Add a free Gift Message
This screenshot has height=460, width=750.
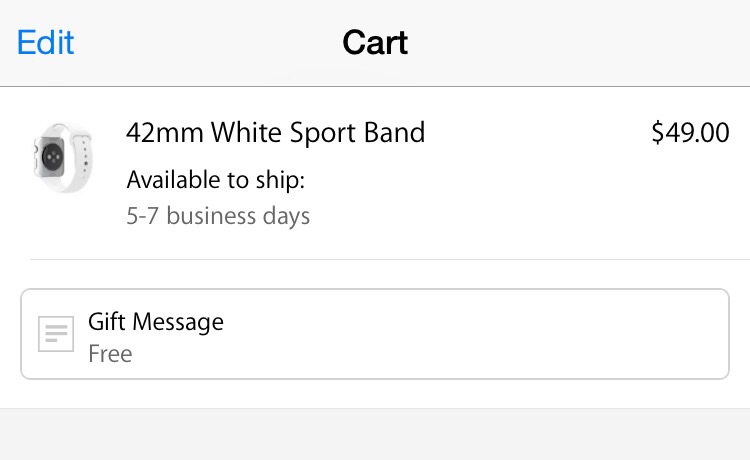point(375,334)
